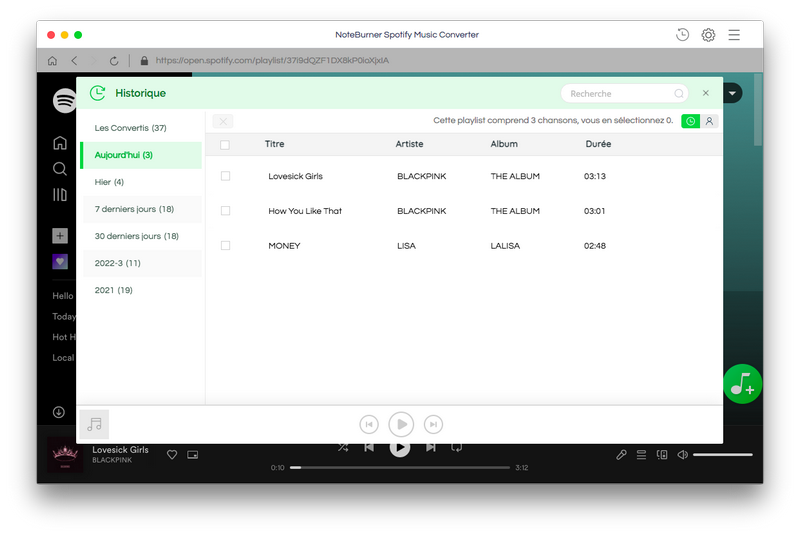Switch to the artist view toggle

click(x=709, y=121)
